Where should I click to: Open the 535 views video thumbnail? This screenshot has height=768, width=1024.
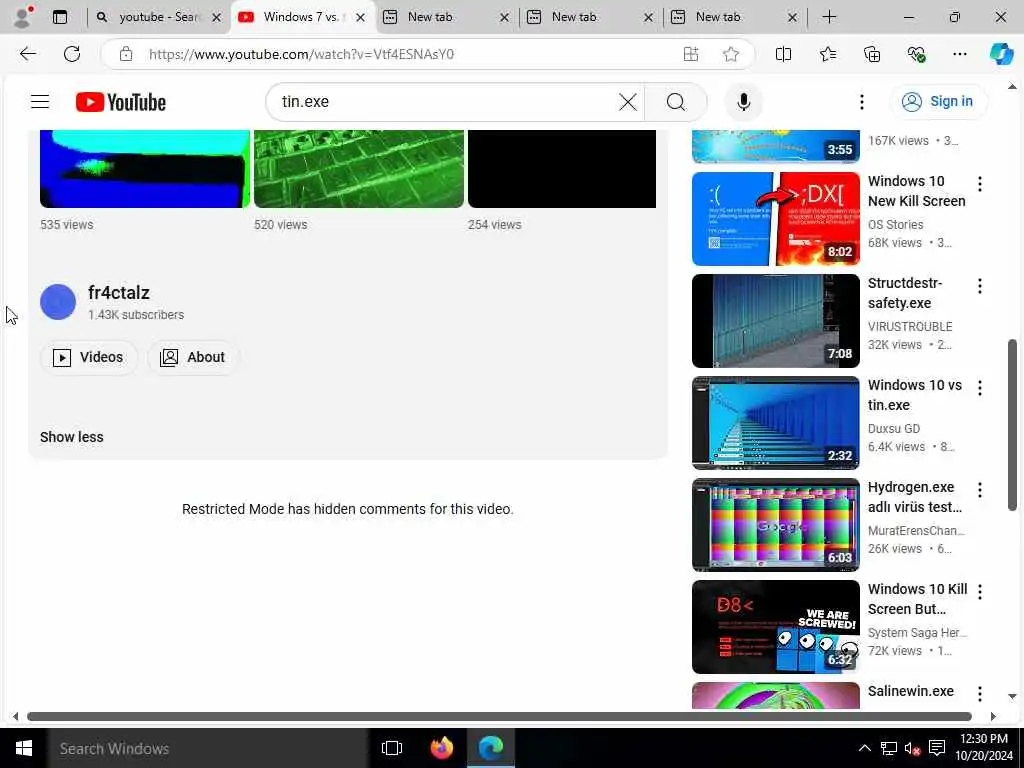click(145, 168)
